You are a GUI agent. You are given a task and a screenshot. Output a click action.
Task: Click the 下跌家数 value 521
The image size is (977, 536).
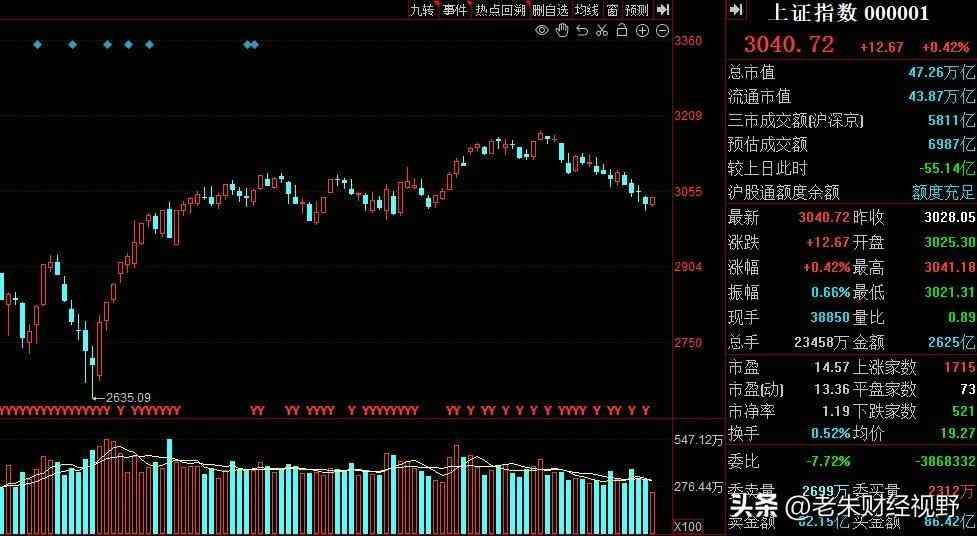(x=963, y=411)
